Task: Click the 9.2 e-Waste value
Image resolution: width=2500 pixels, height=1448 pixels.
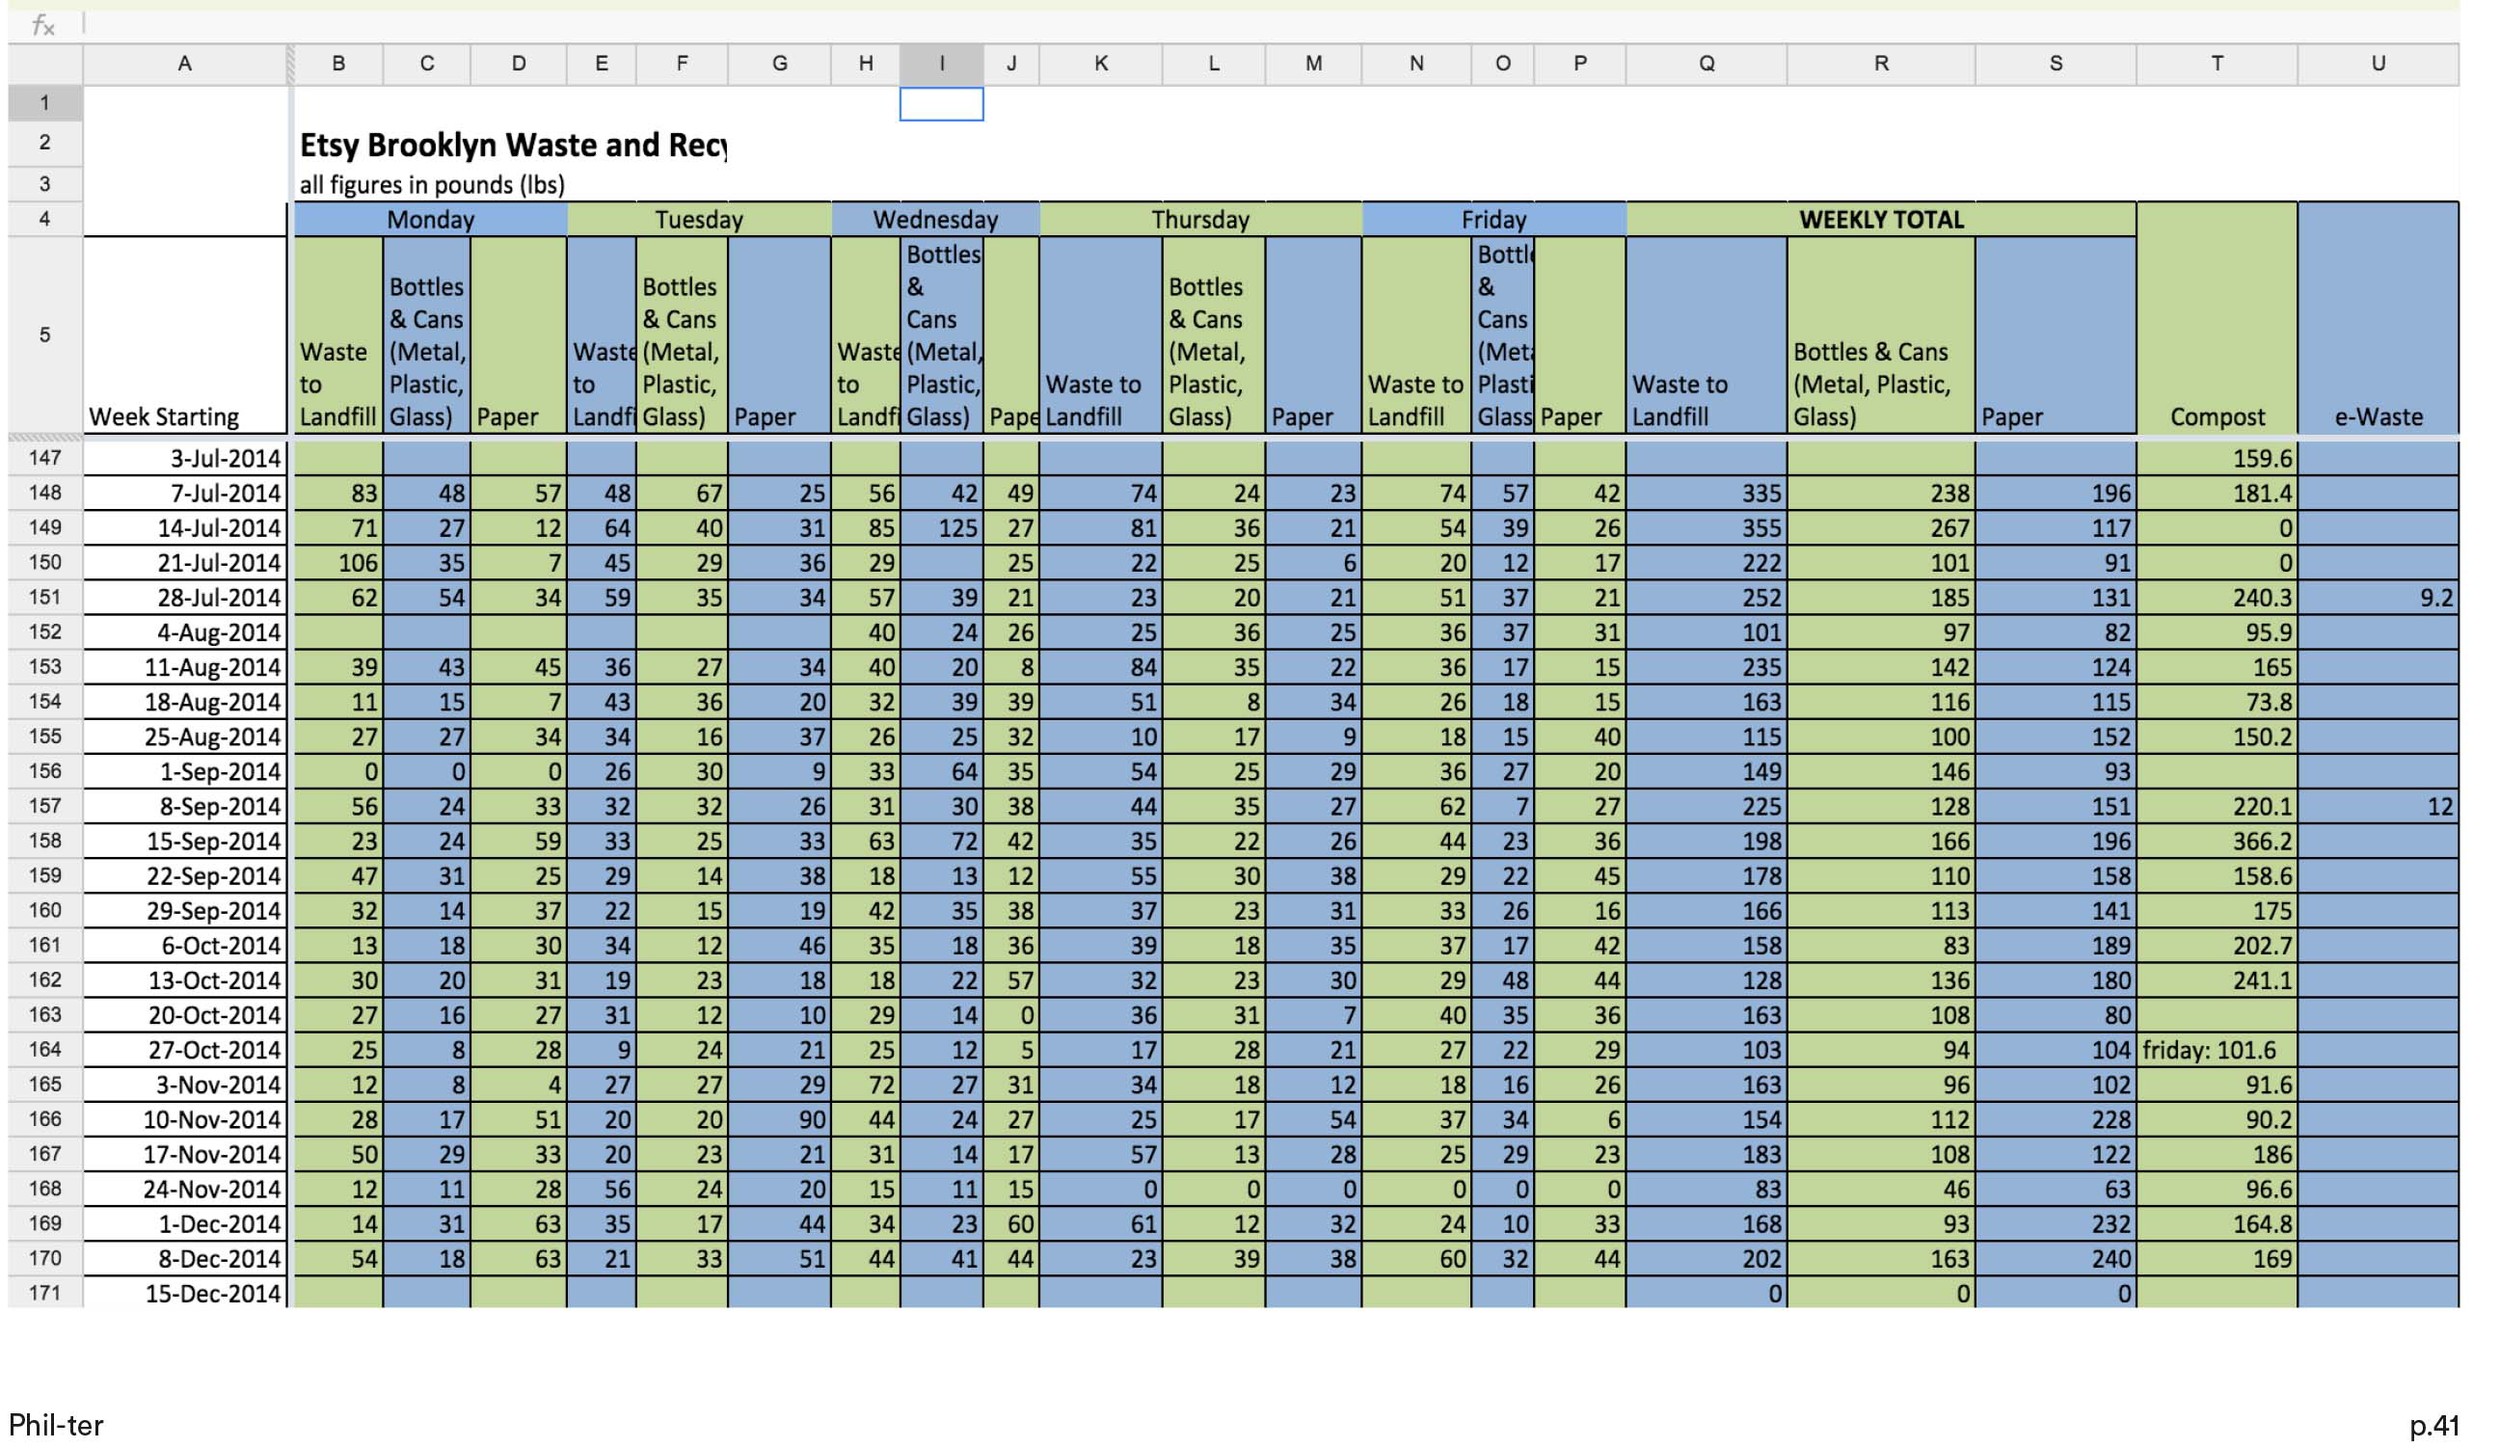Action: (x=2377, y=597)
